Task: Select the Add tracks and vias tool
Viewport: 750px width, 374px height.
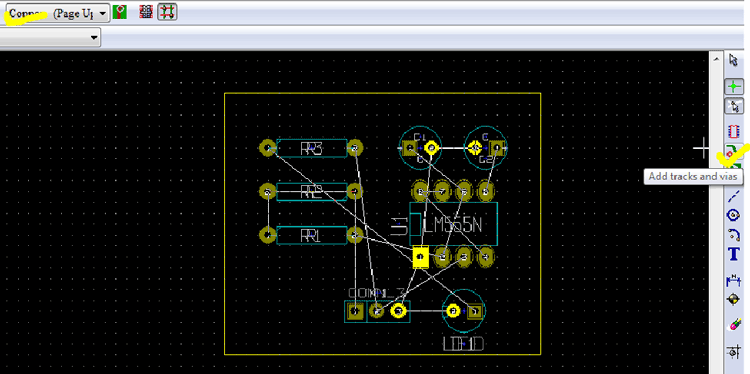Action: (732, 152)
